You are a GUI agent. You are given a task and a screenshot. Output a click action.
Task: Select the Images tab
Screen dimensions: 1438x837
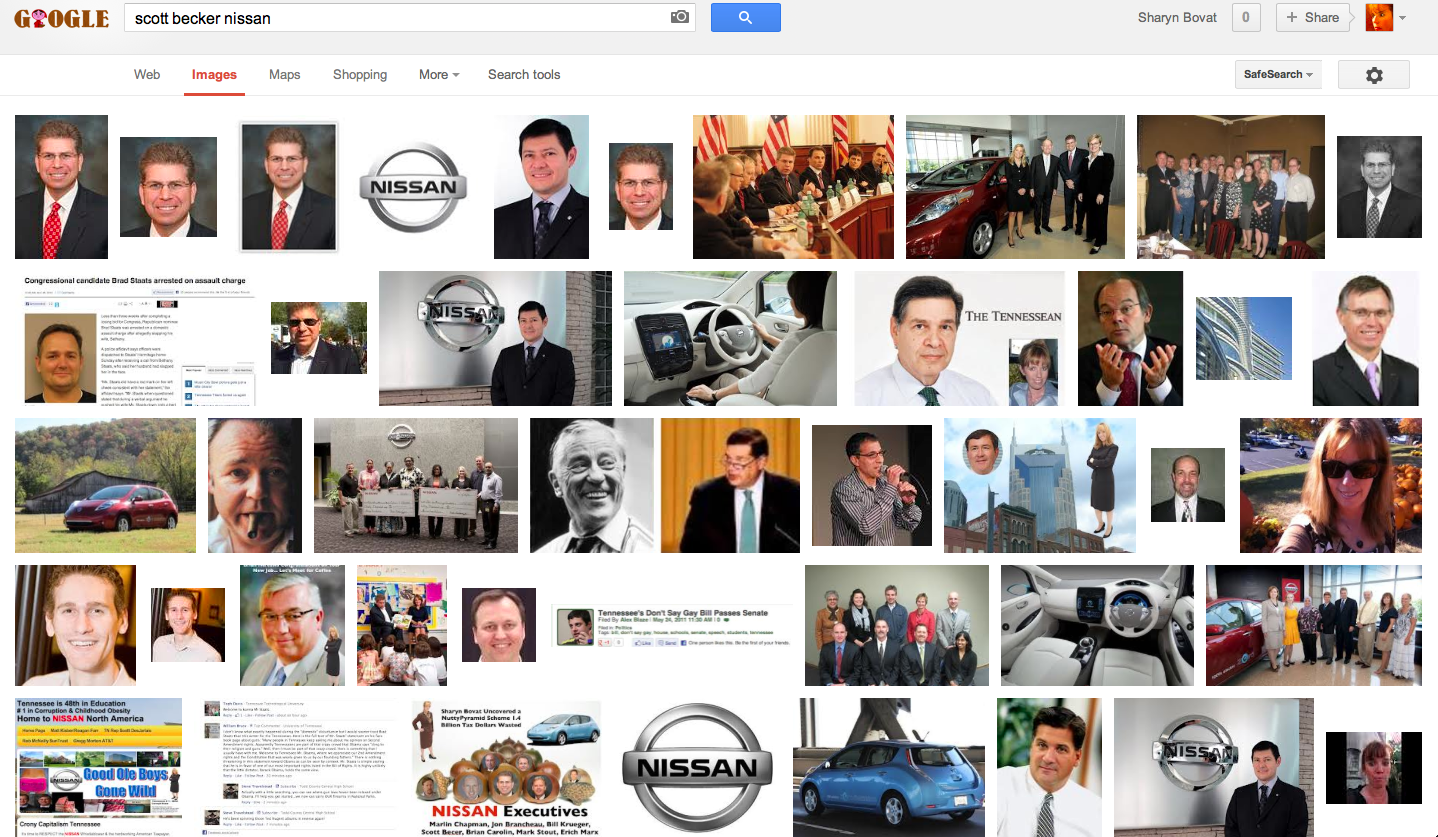pos(214,75)
